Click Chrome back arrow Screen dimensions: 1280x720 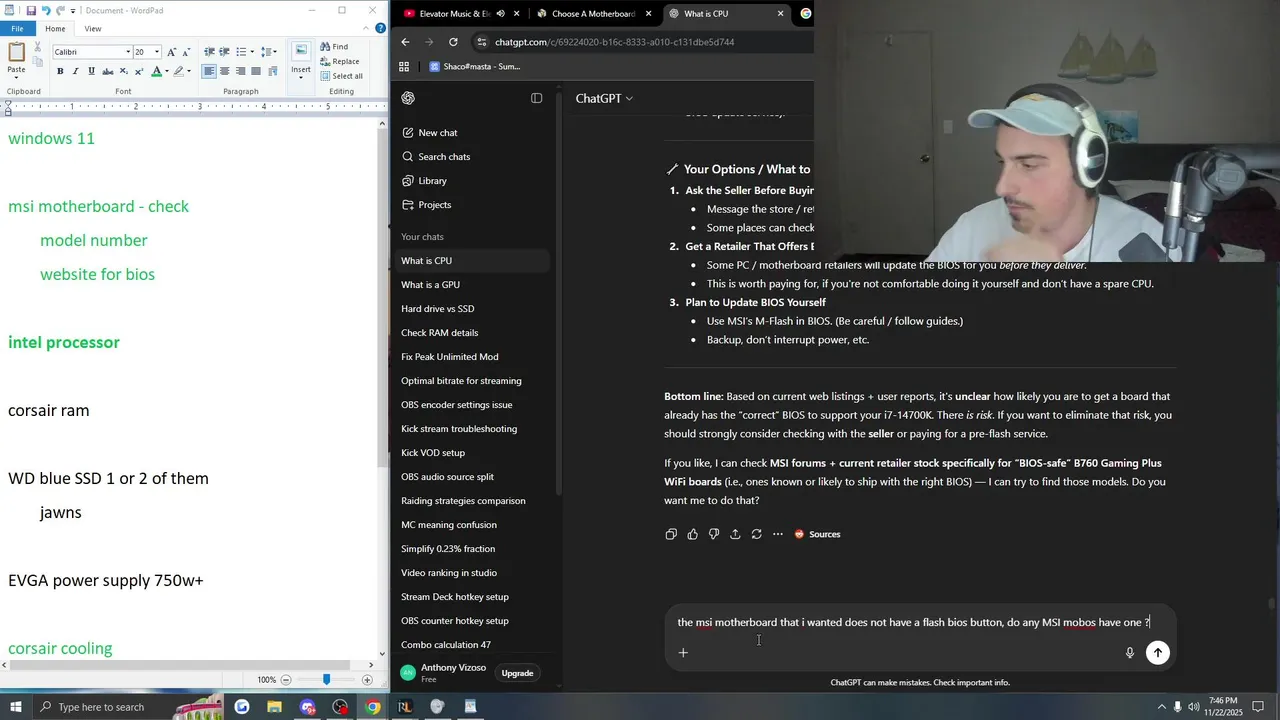pos(405,42)
